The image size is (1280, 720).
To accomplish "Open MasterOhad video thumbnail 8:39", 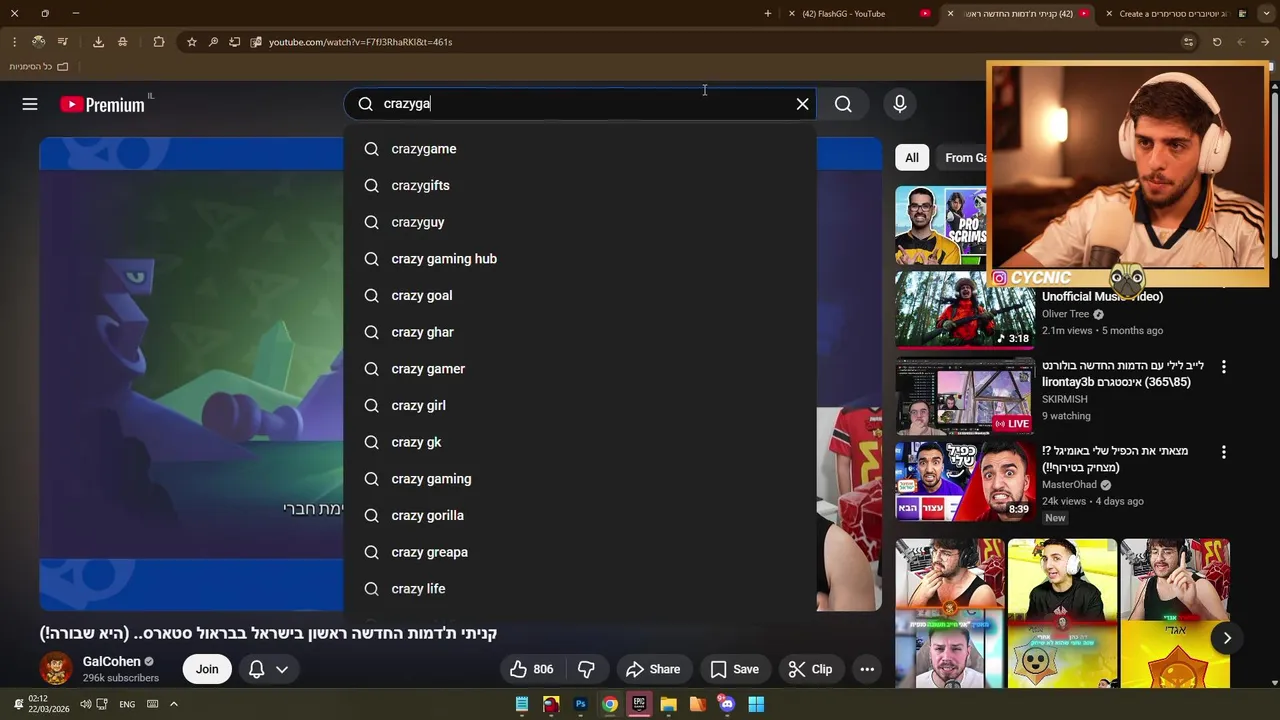I will (964, 481).
